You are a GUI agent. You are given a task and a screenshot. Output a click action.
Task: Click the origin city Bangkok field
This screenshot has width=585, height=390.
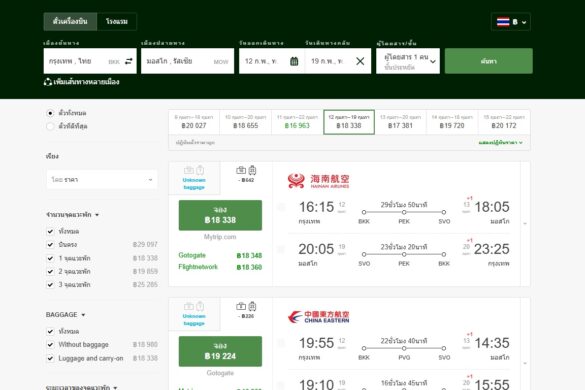click(90, 61)
